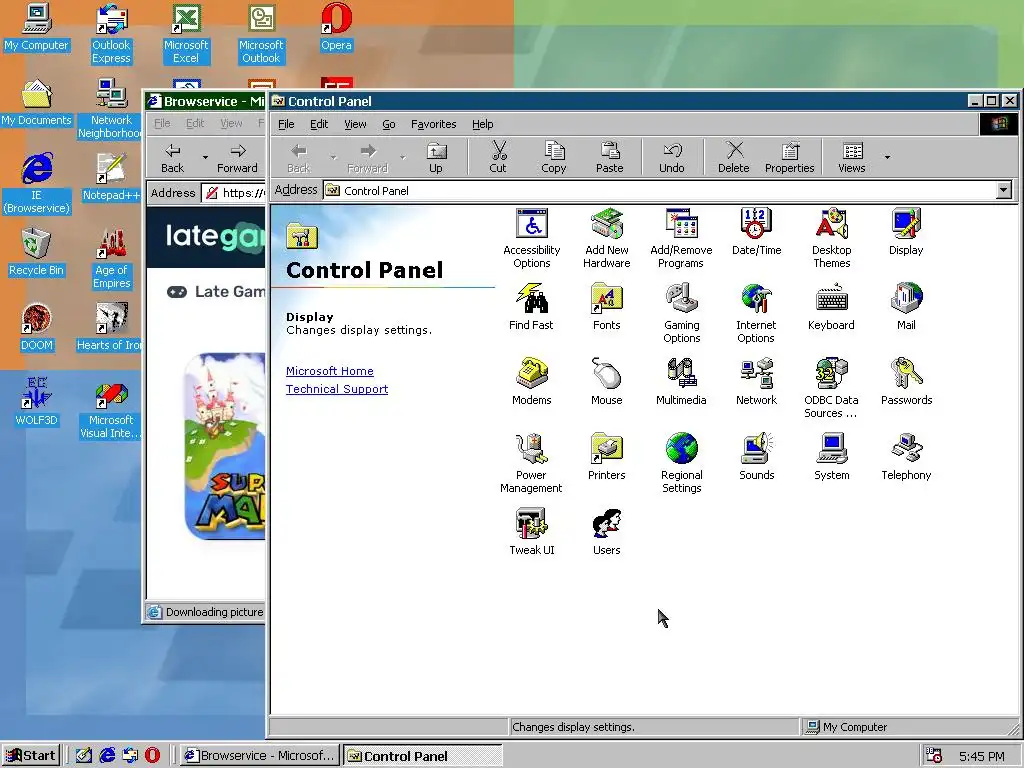
Task: Expand the Back dropdown arrow in Browservice window
Action: click(x=205, y=157)
